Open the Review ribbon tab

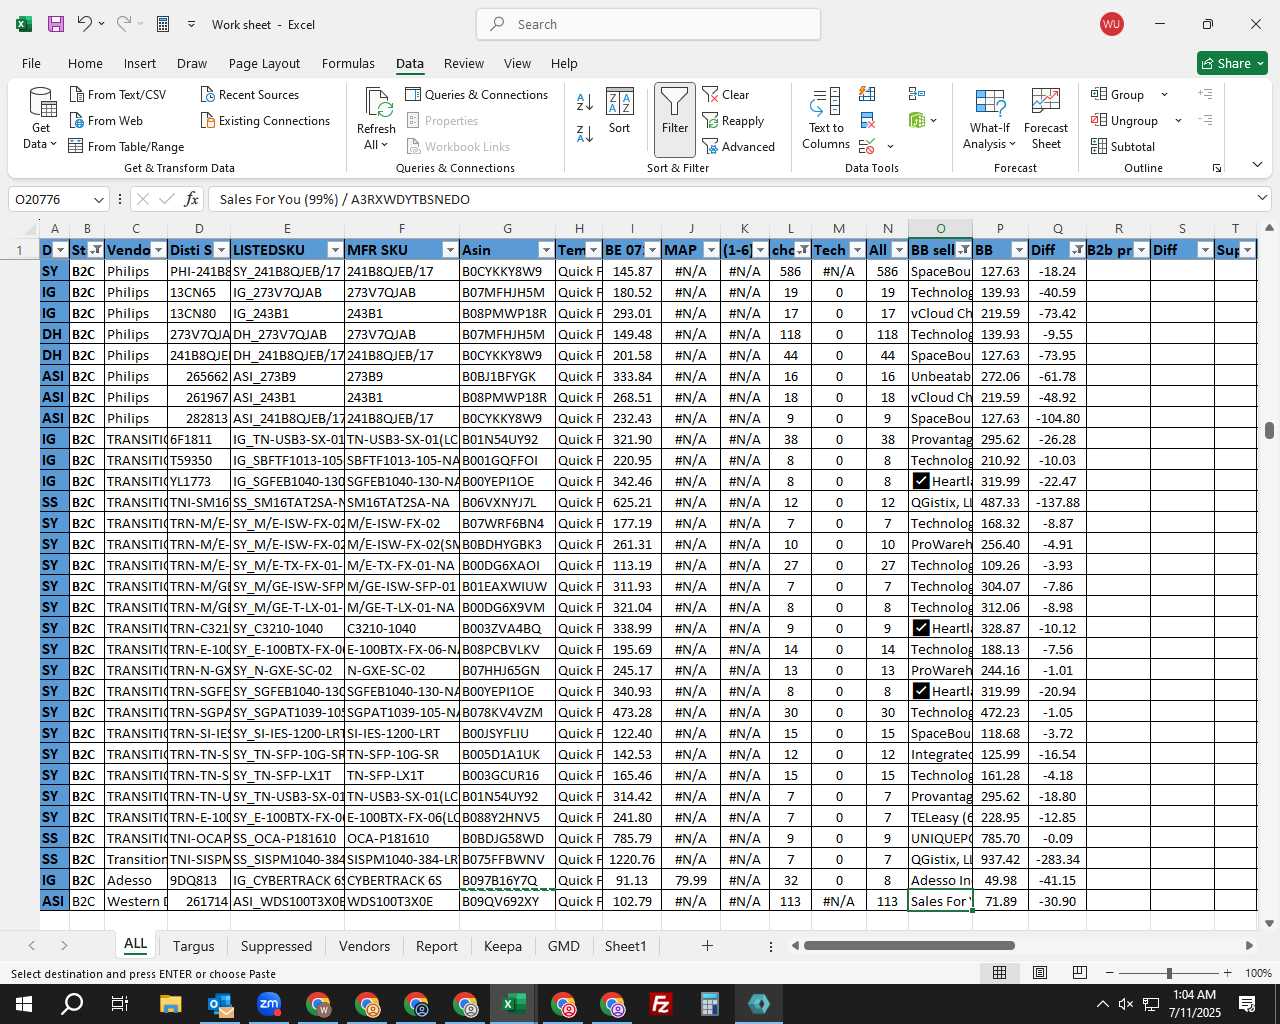pos(464,63)
